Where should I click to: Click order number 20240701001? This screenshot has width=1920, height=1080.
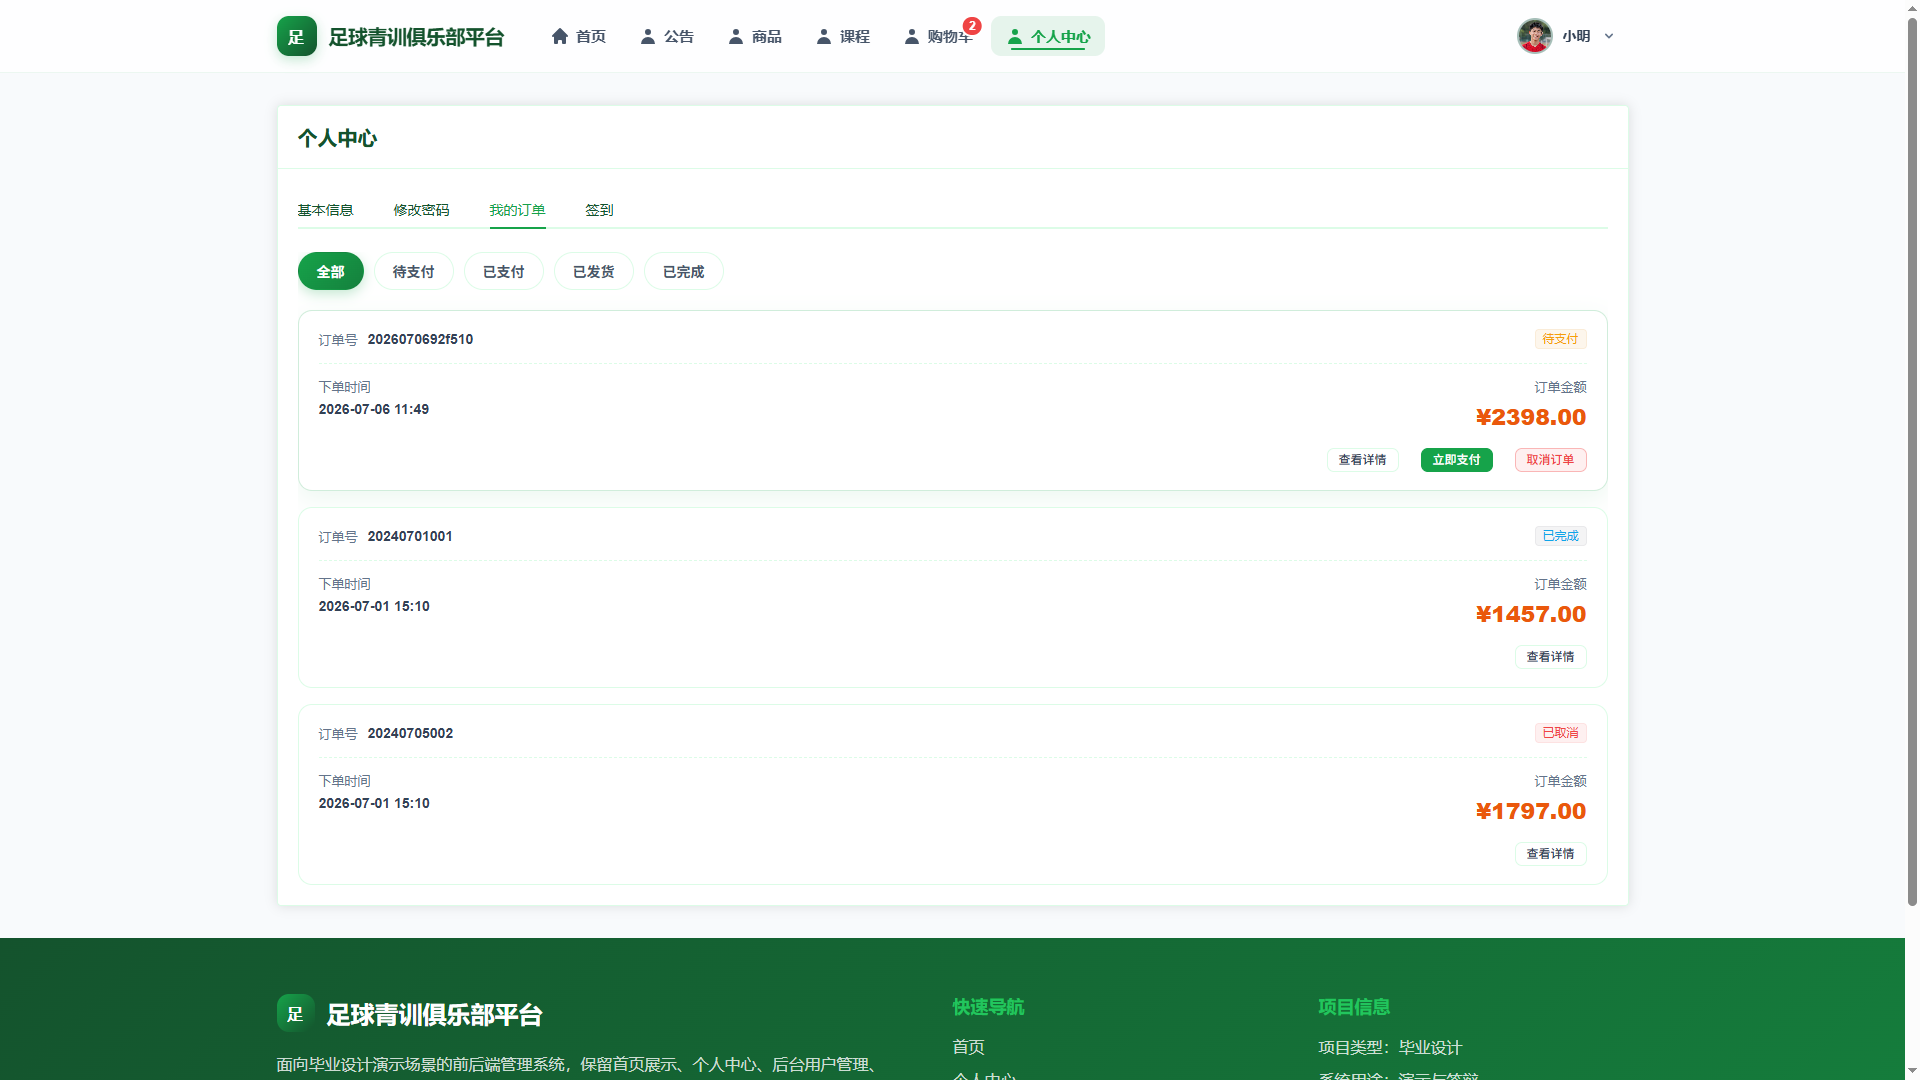pyautogui.click(x=410, y=536)
